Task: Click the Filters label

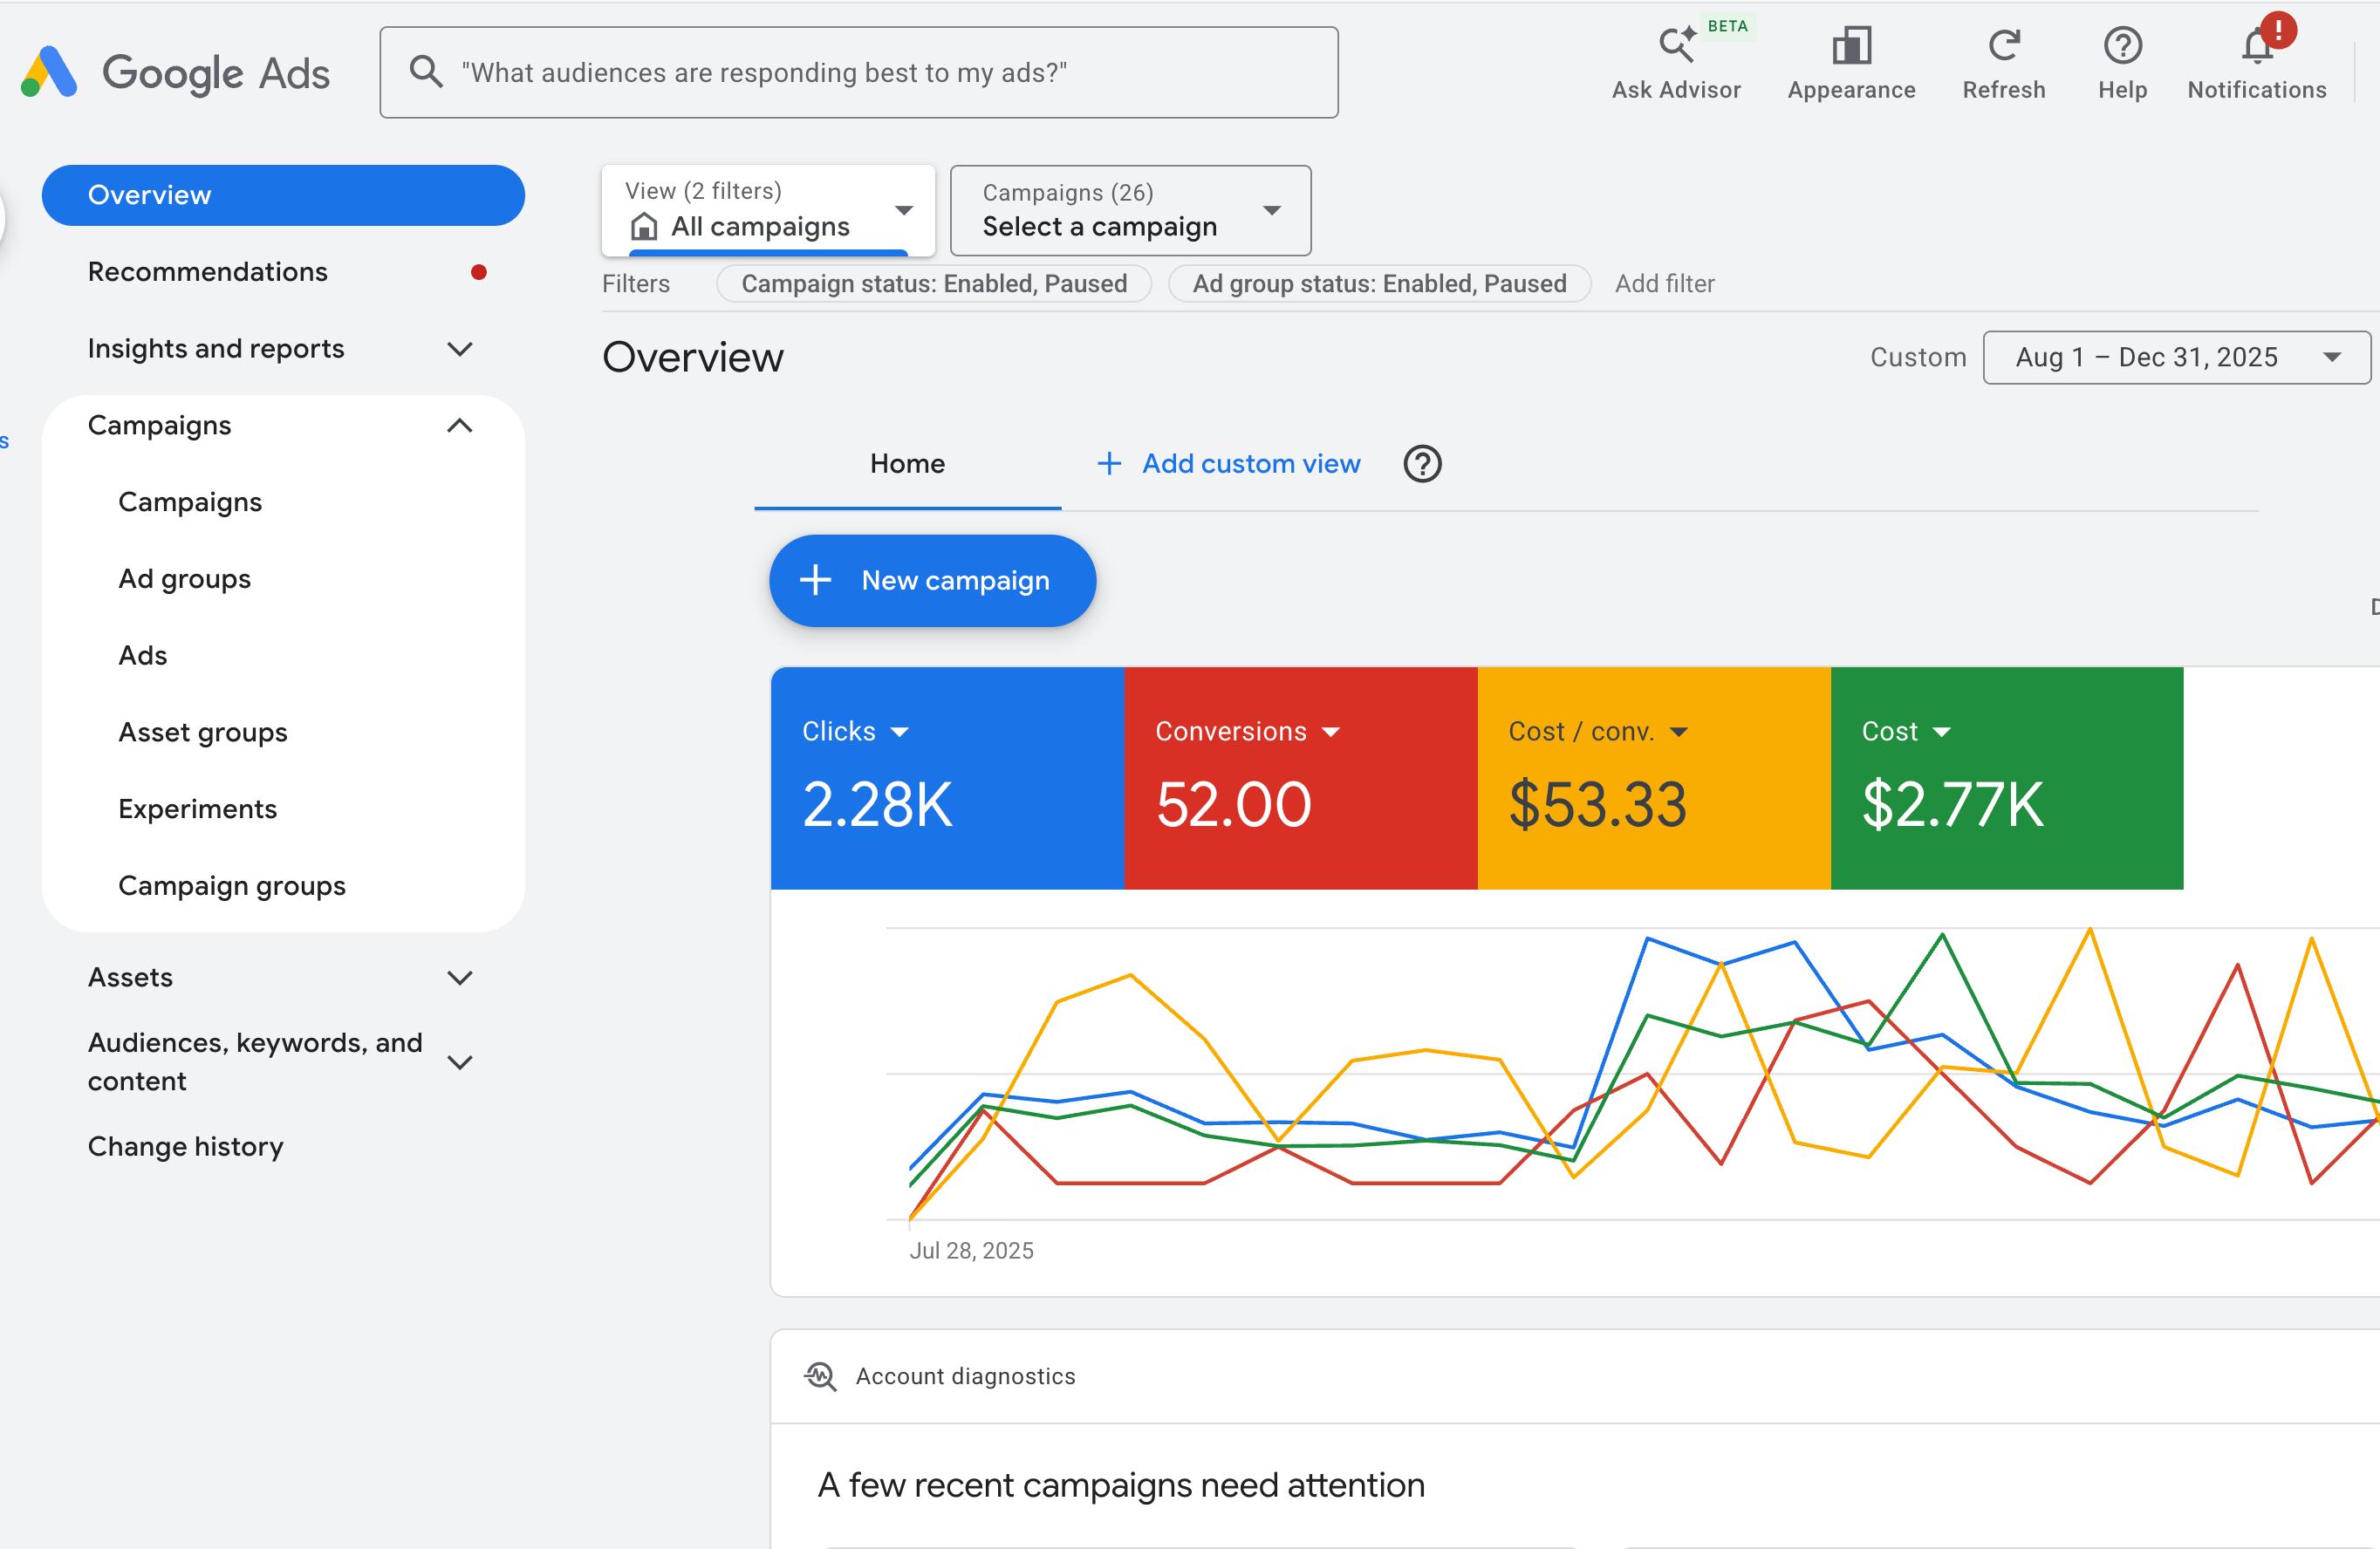Action: click(636, 284)
